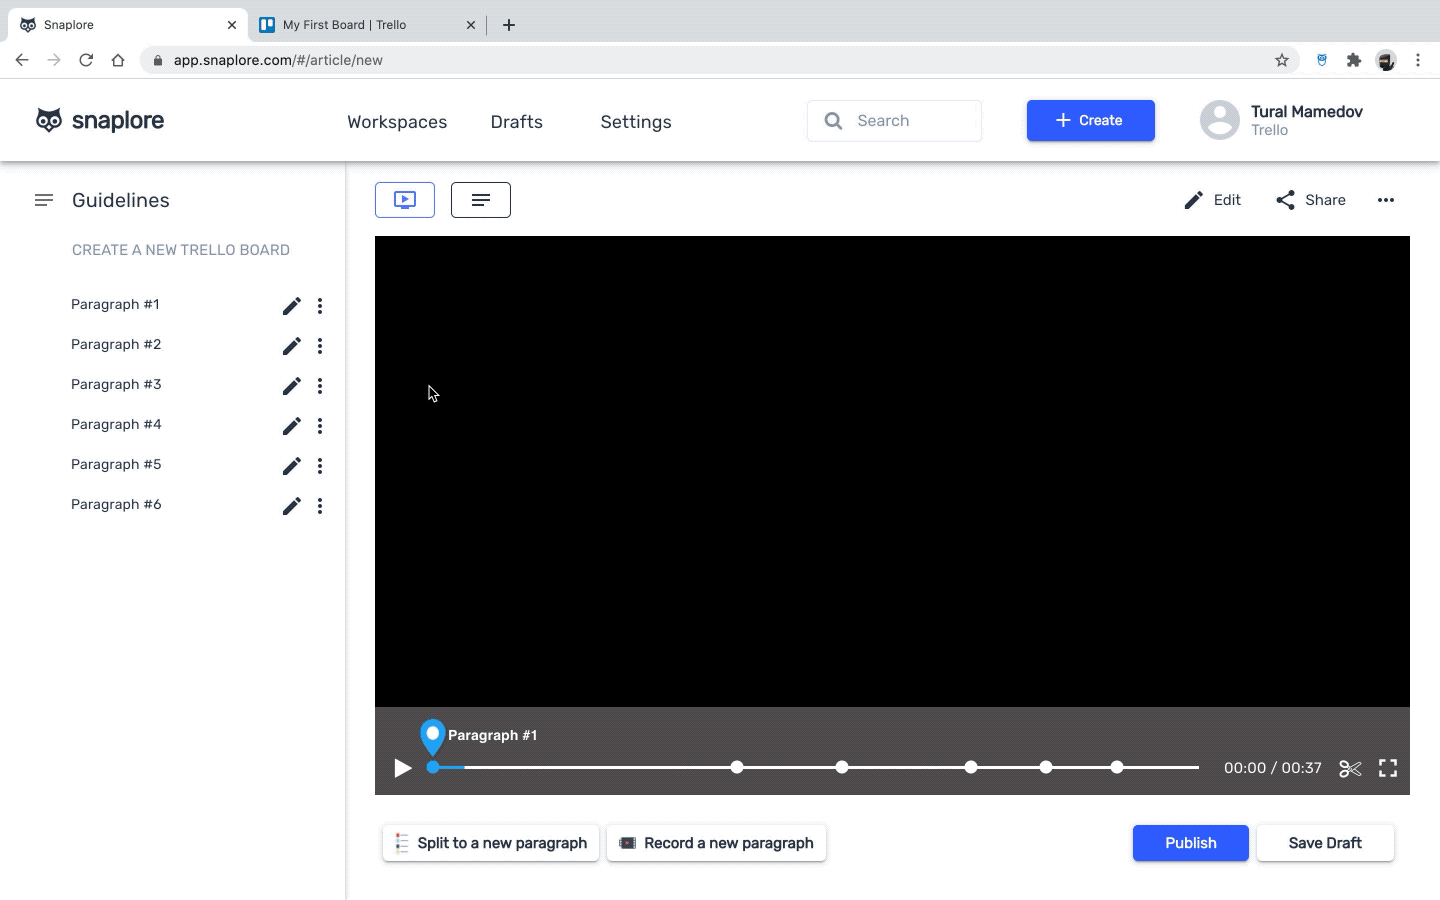The image size is (1440, 900).
Task: Switch to video view mode
Action: tap(405, 200)
